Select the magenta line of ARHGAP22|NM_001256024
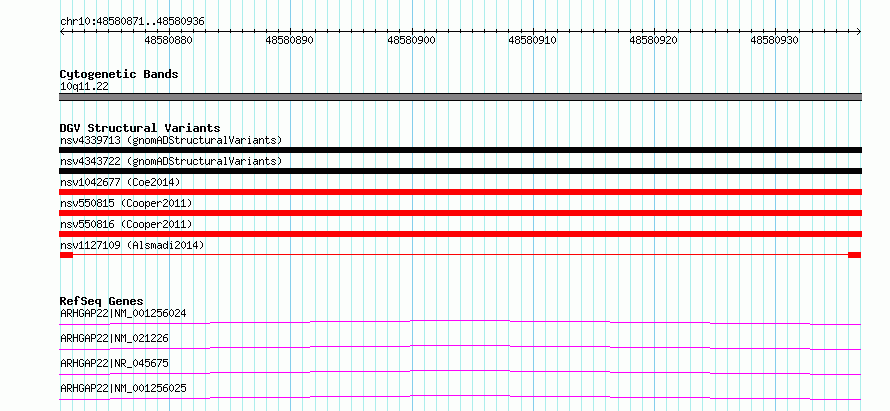Viewport: 890px width, 411px height. [460, 322]
